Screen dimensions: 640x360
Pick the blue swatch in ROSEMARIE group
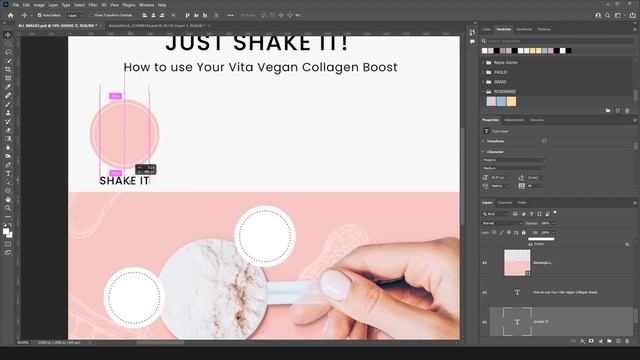point(501,101)
